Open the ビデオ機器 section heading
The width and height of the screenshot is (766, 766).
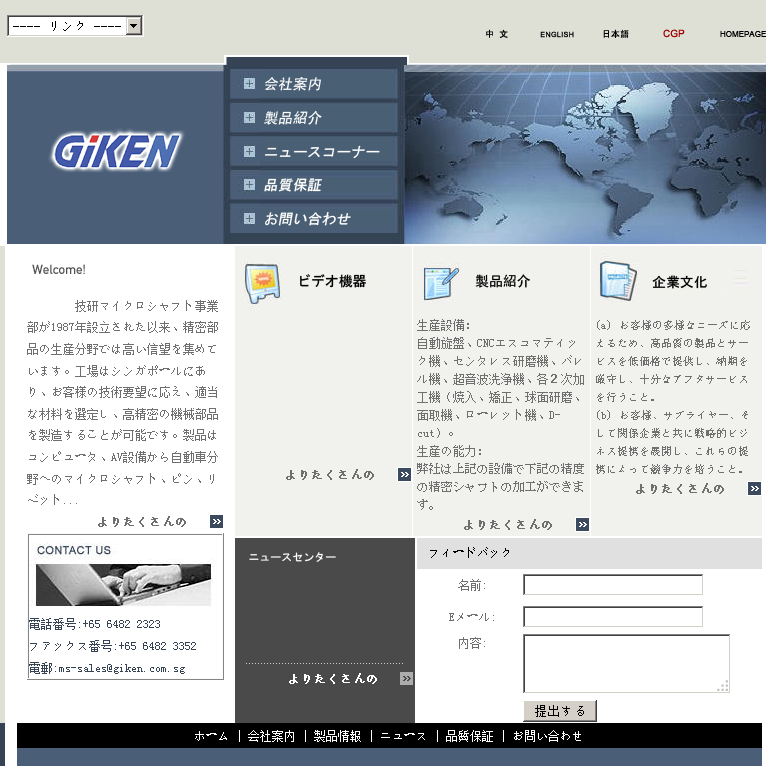click(x=332, y=281)
